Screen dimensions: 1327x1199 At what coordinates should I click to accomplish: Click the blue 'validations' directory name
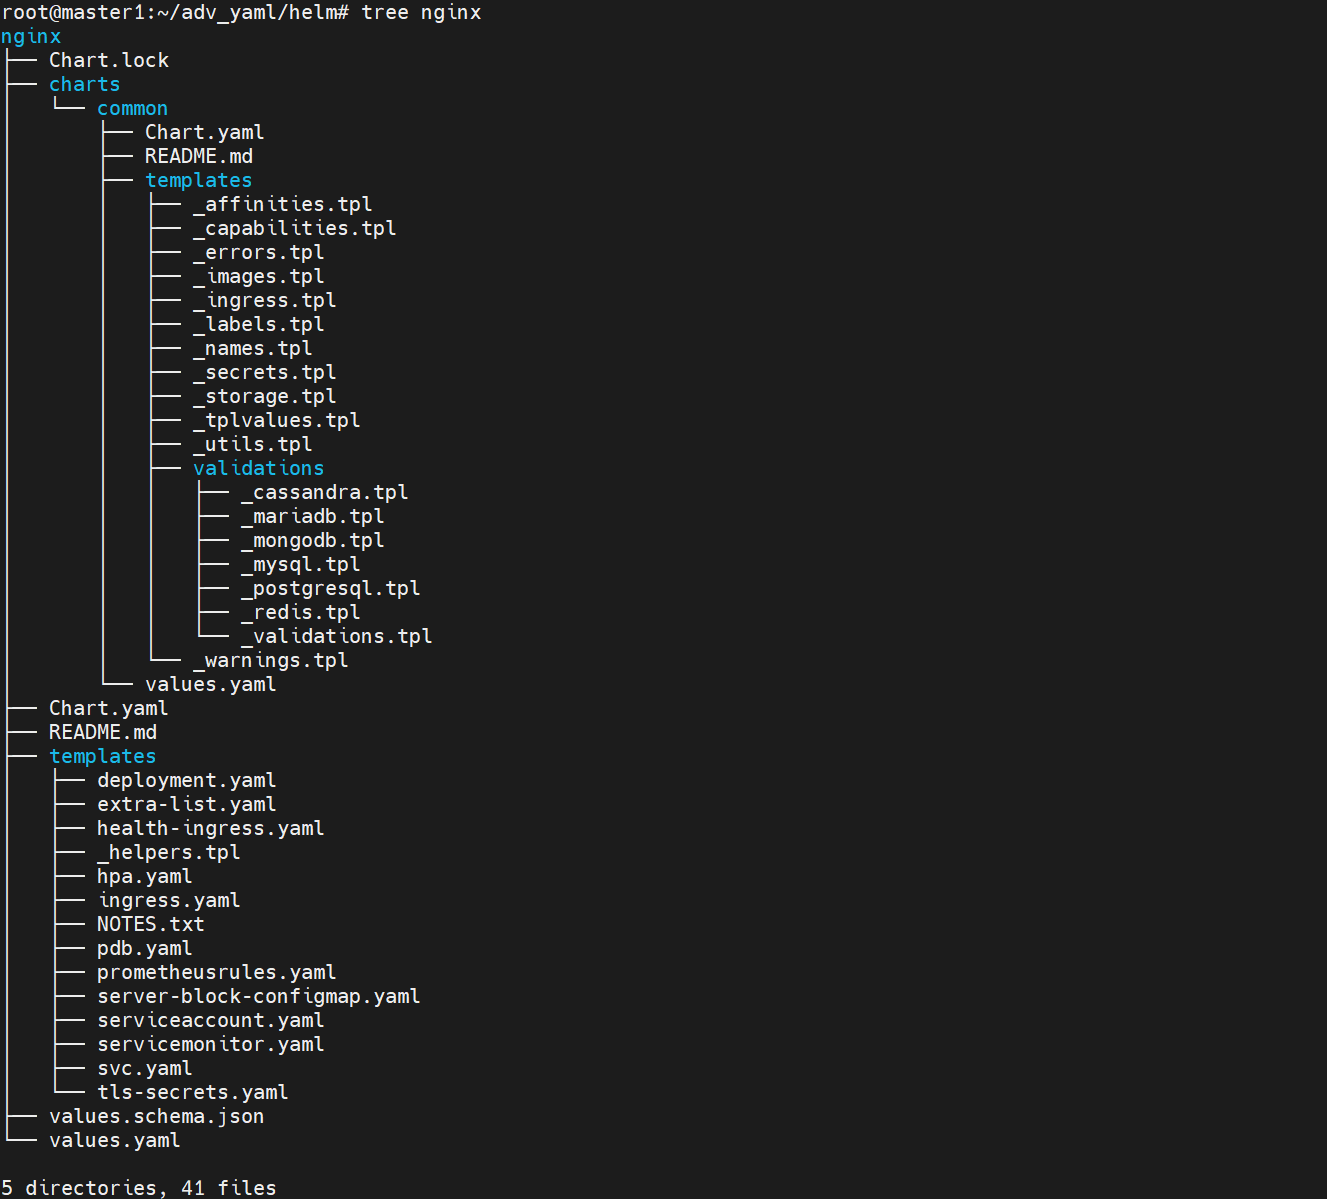coord(258,468)
